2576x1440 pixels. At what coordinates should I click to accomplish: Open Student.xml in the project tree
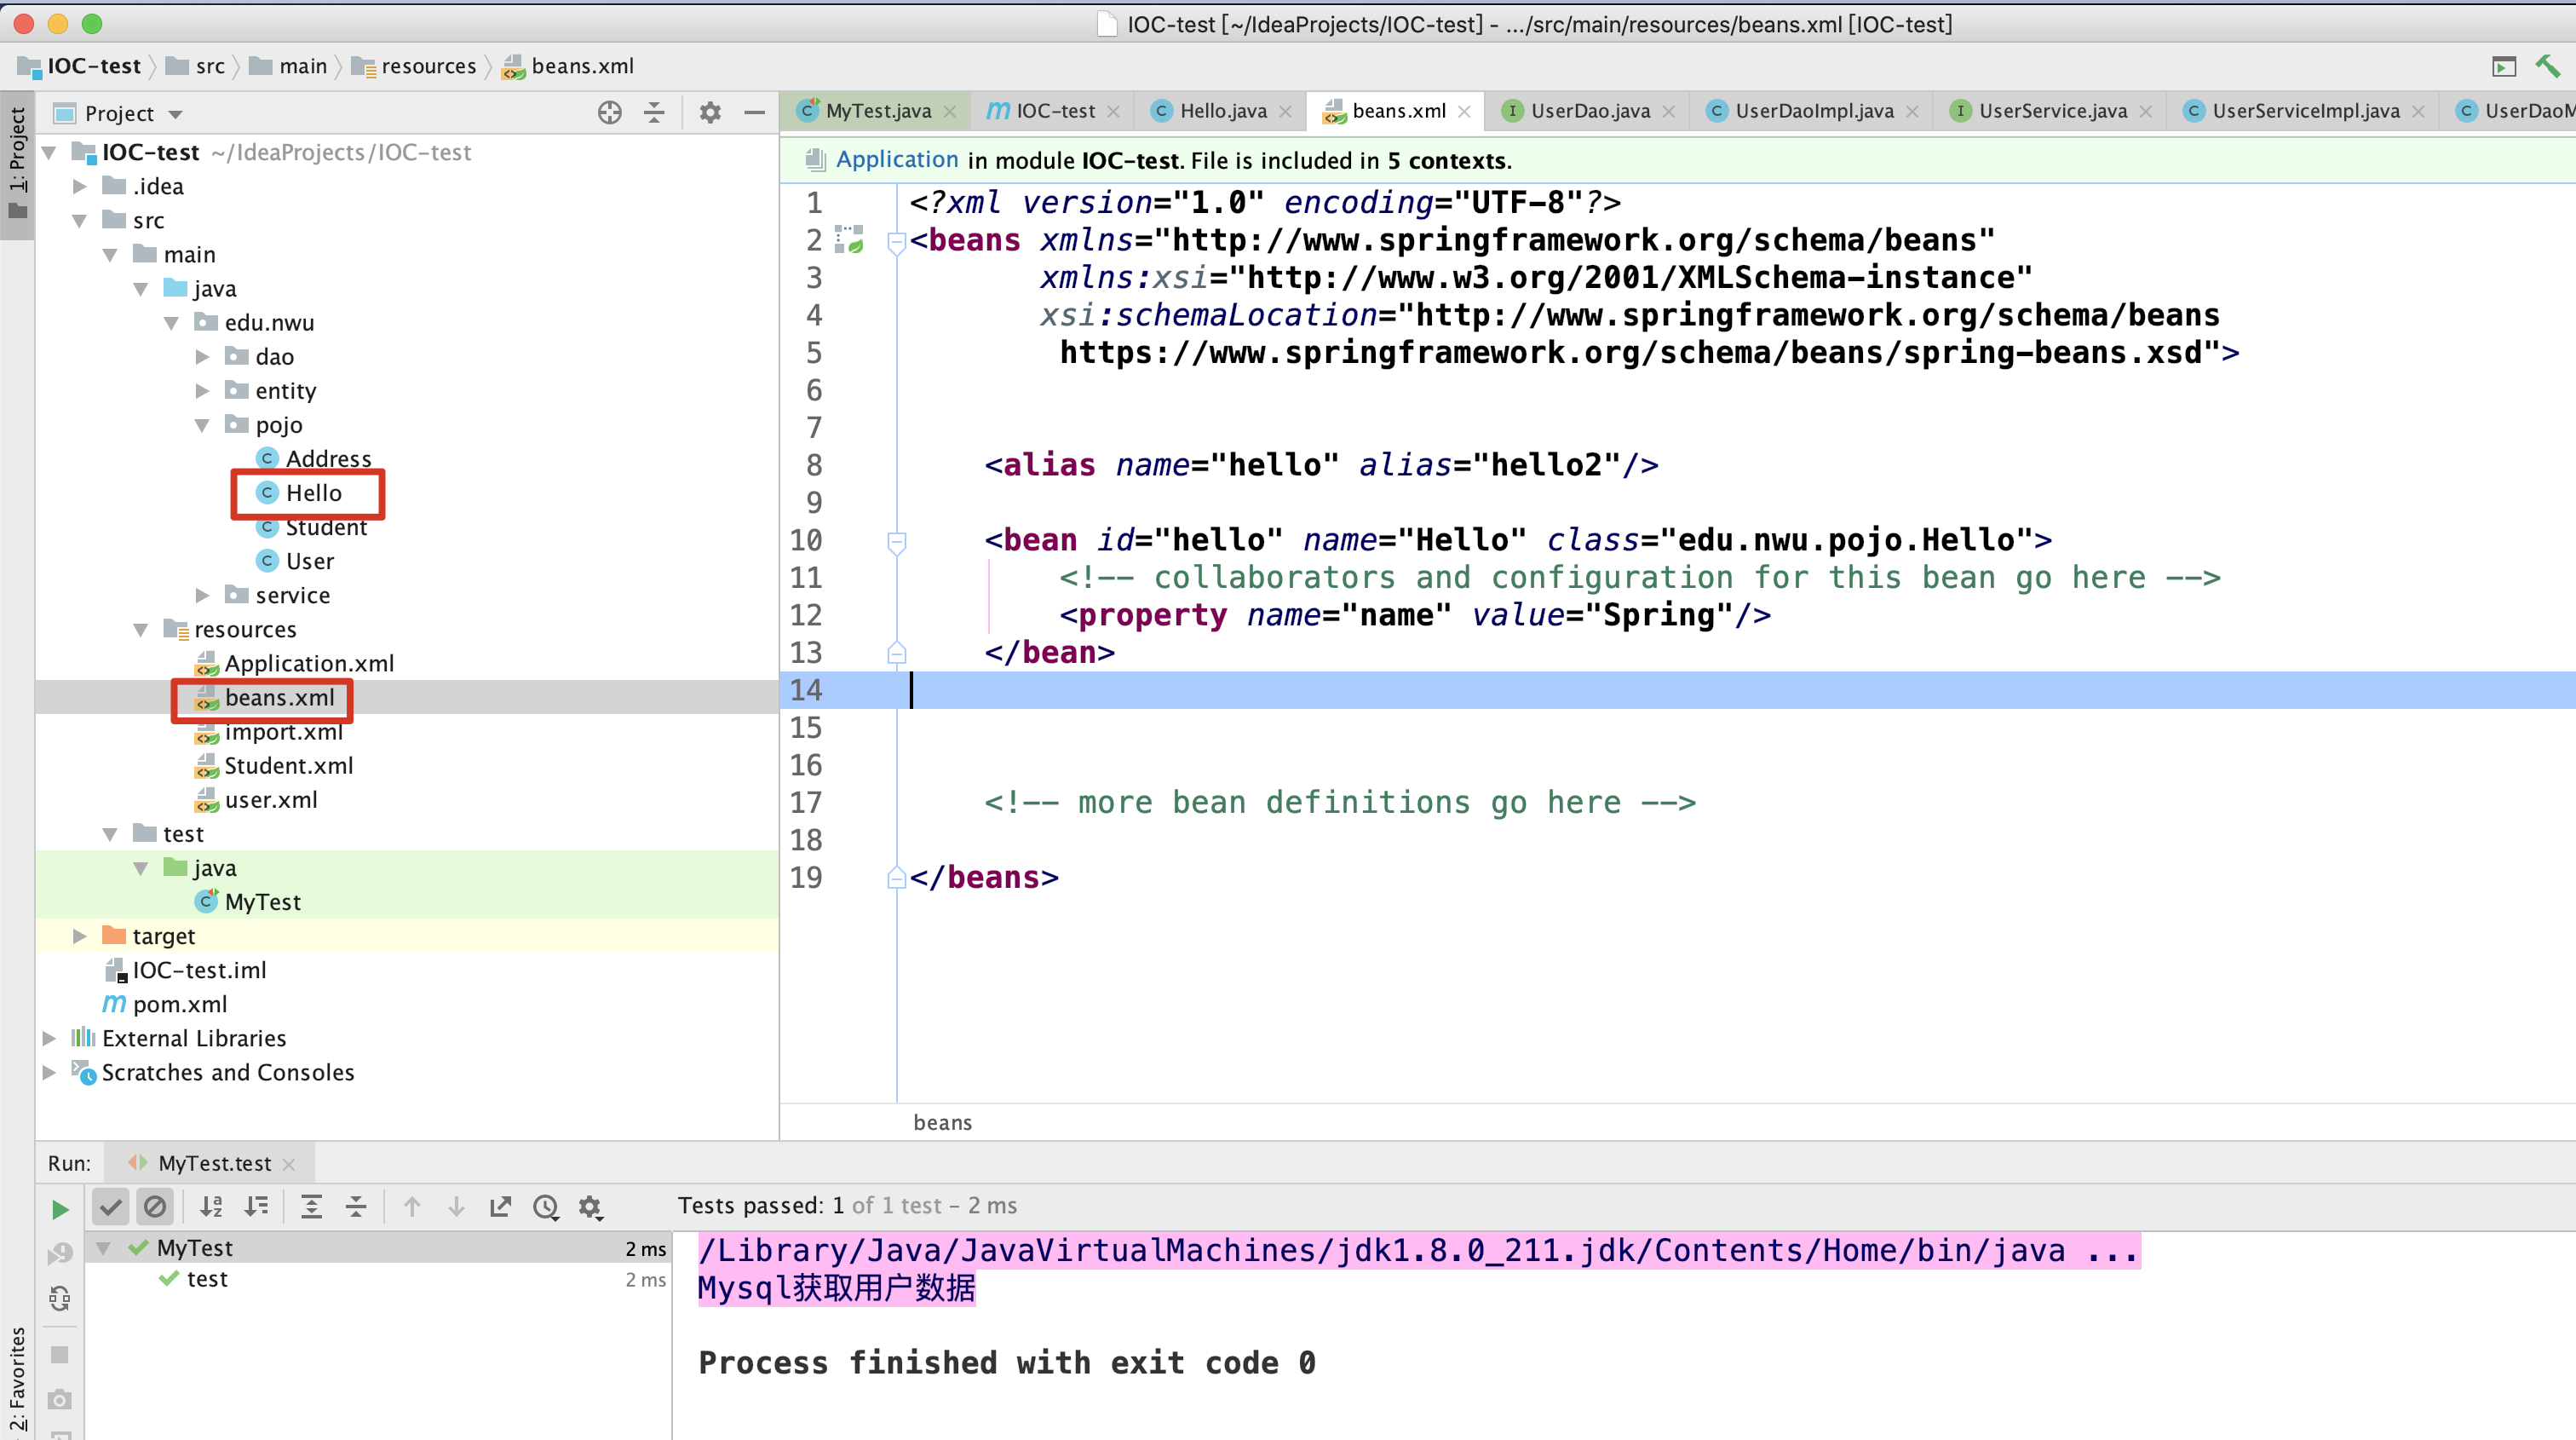(288, 766)
